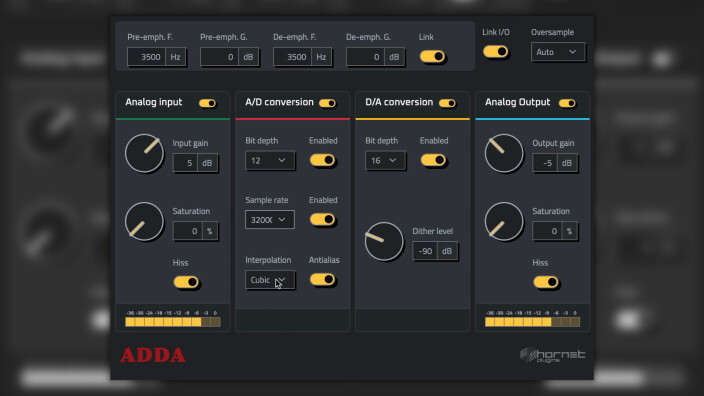Open the Sample rate dropdown

(270, 220)
